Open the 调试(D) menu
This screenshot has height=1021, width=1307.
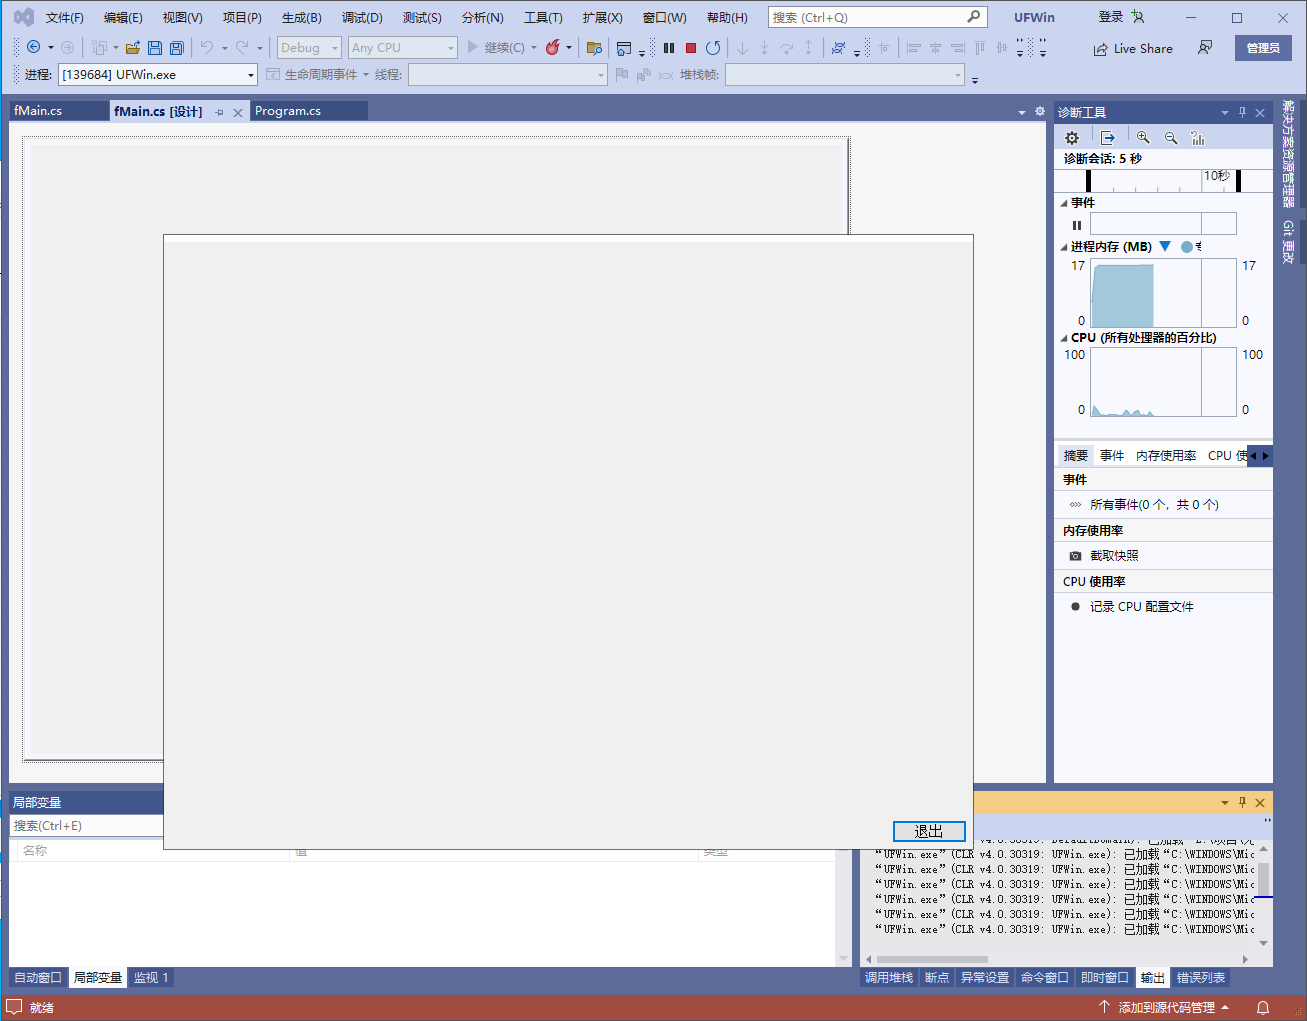362,18
